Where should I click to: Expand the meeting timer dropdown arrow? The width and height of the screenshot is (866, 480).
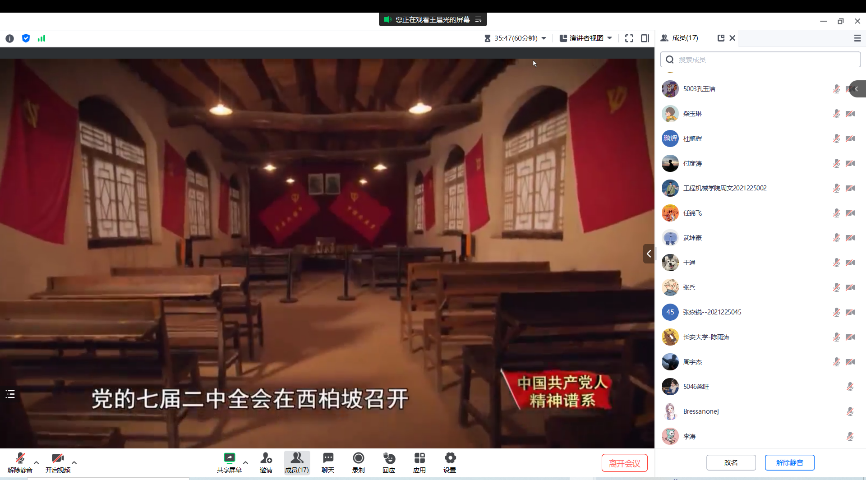click(544, 38)
